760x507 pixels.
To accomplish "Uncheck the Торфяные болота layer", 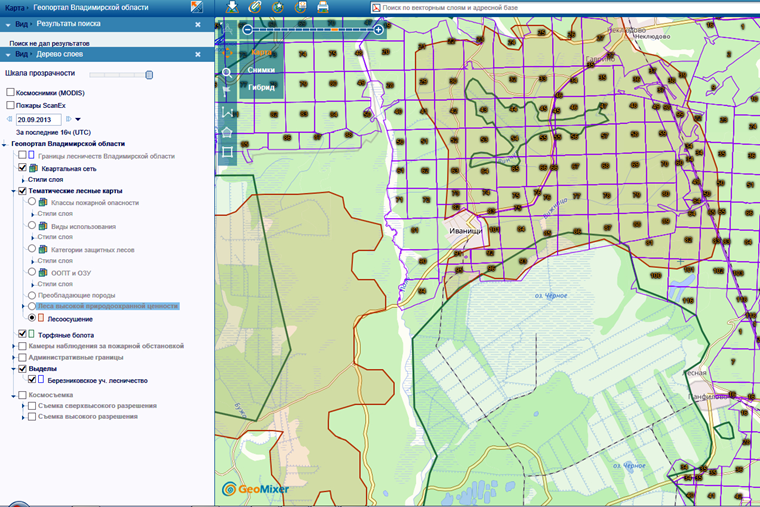I will point(22,334).
